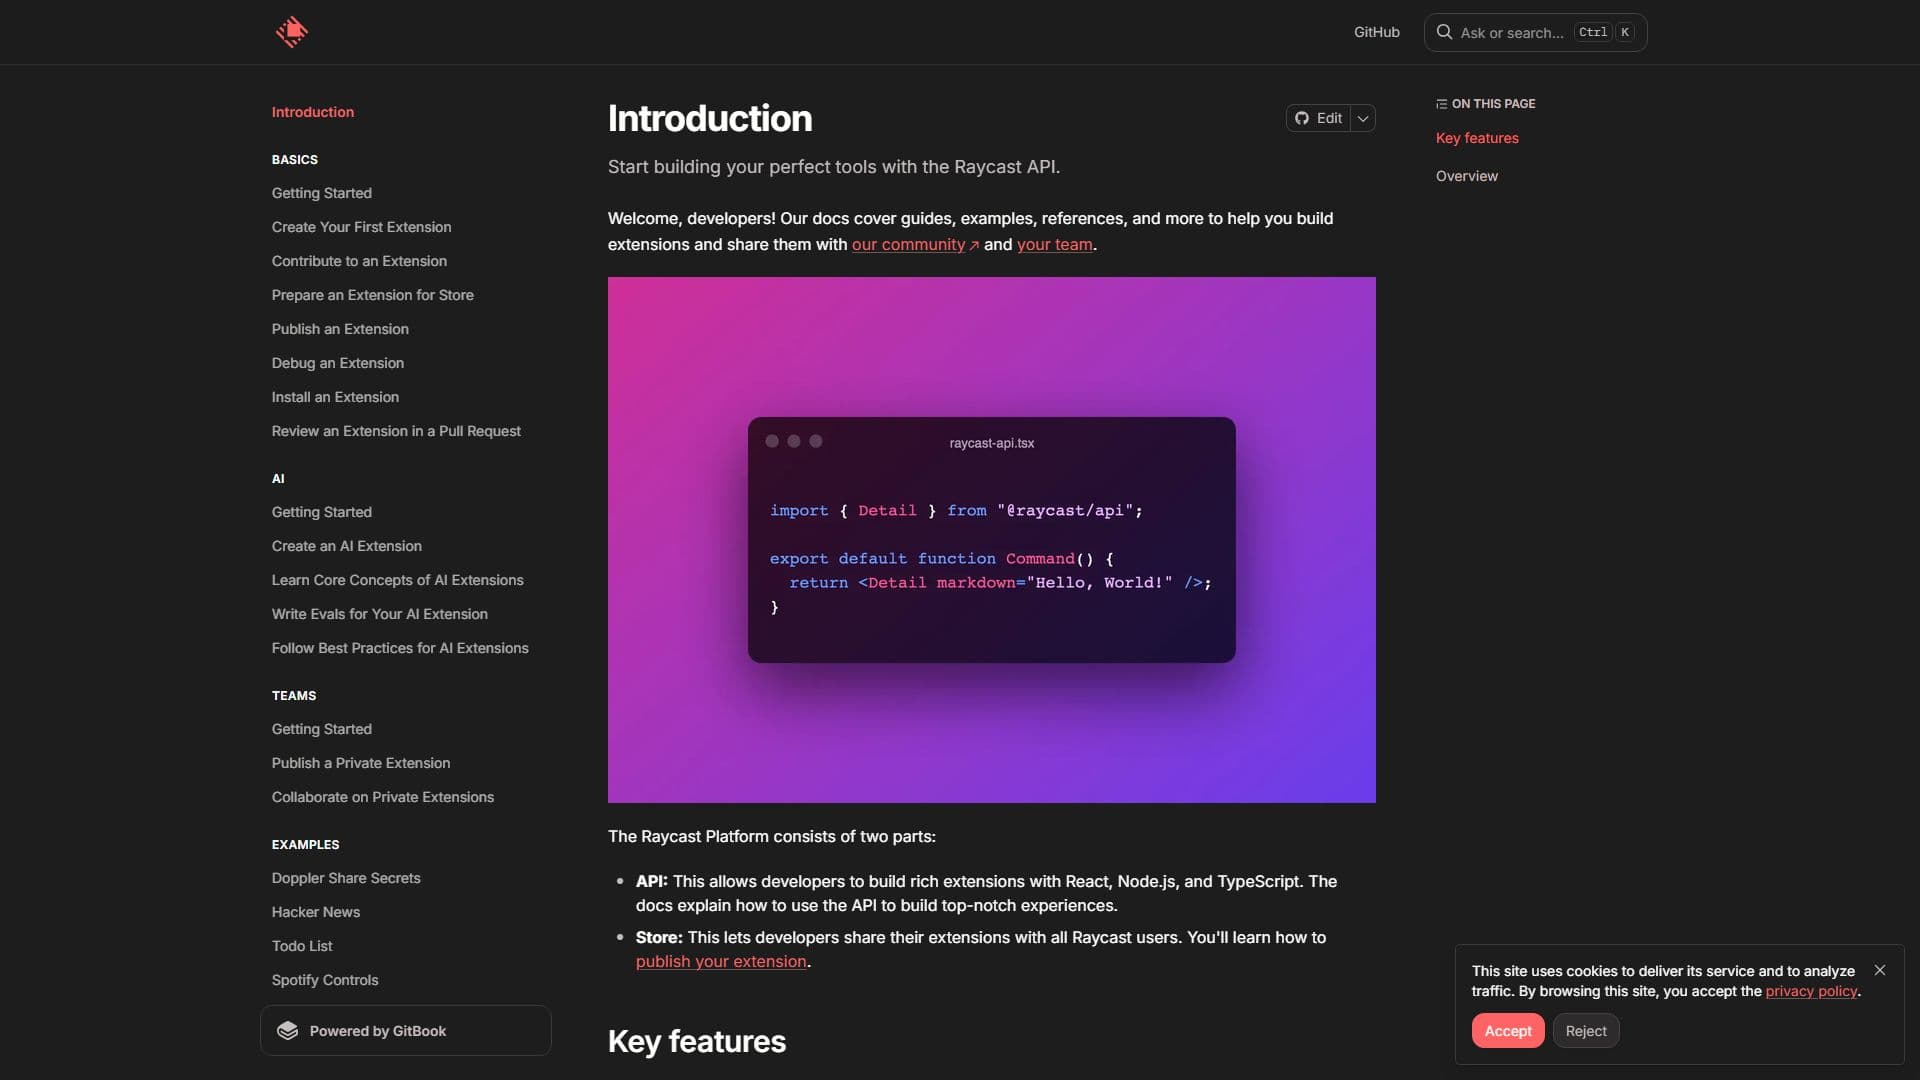This screenshot has width=1920, height=1080.
Task: Follow the our community link
Action: coord(915,244)
